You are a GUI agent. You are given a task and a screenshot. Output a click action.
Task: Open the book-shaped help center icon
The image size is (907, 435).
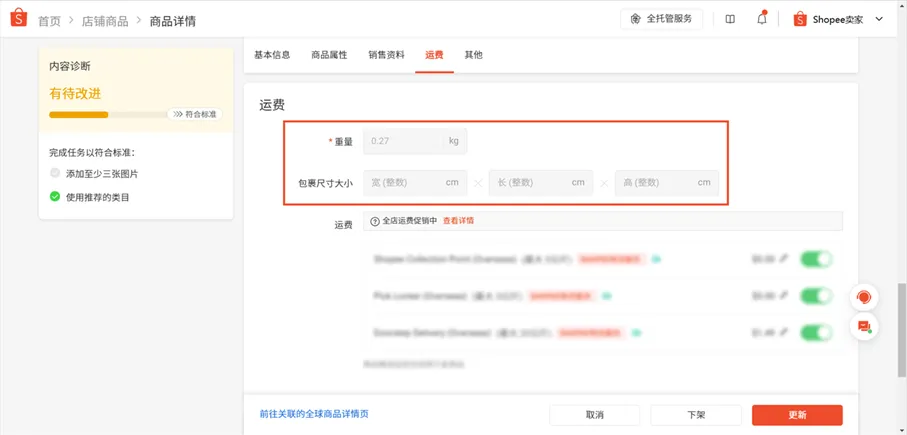coord(730,19)
